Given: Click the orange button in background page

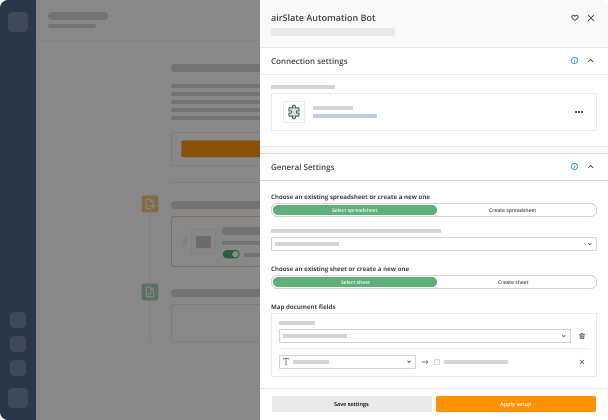Looking at the screenshot, I should coord(220,149).
